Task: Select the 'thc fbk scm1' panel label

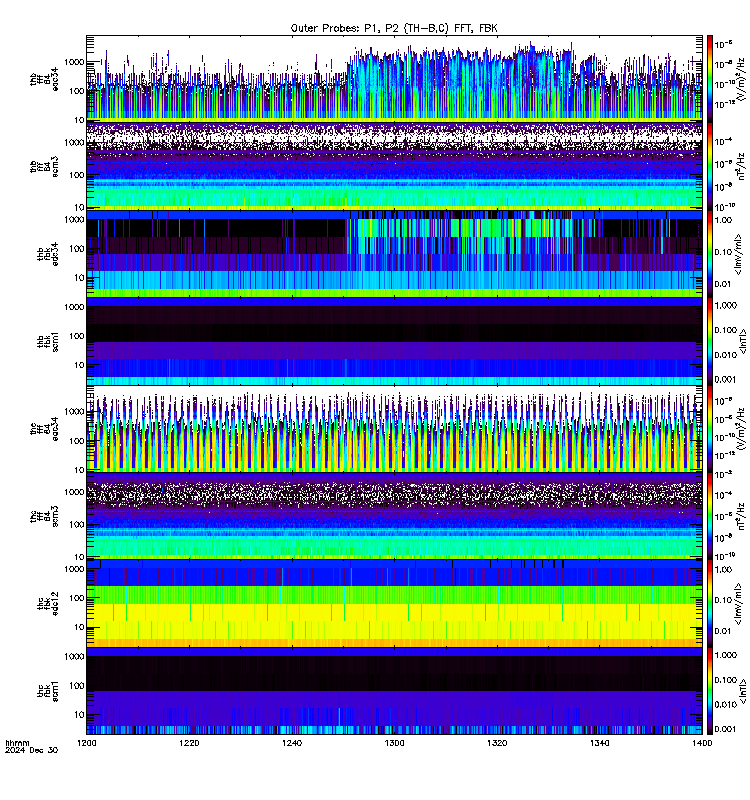Action: 47,691
